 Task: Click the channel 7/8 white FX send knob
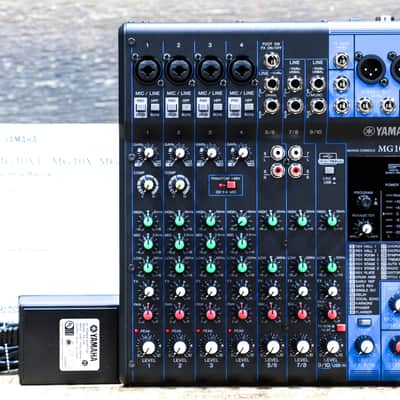point(303,291)
